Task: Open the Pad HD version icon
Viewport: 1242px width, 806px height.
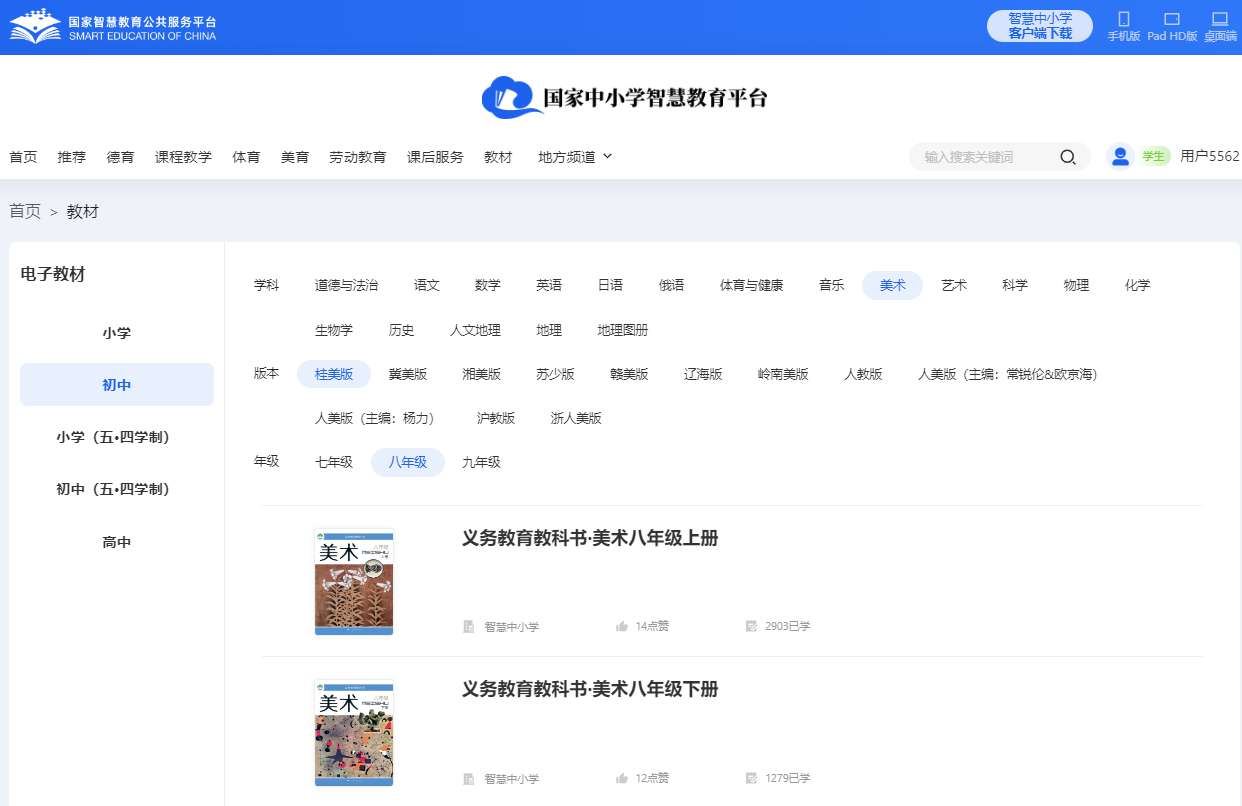Action: click(1172, 19)
